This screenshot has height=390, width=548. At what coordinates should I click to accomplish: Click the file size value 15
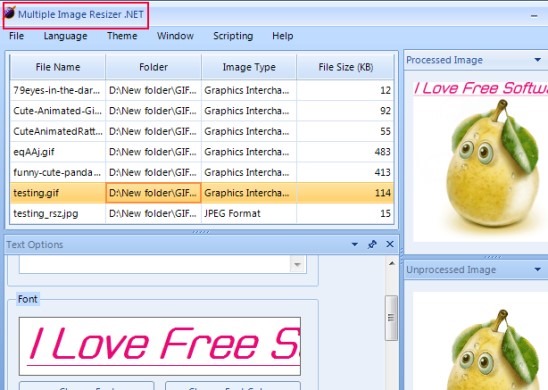[x=385, y=213]
